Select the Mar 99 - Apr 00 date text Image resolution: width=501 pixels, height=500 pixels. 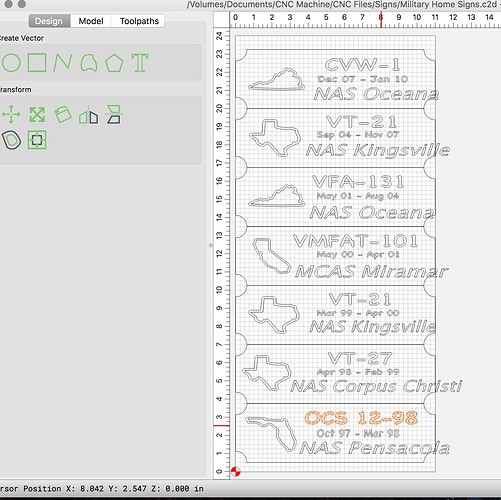pyautogui.click(x=358, y=313)
